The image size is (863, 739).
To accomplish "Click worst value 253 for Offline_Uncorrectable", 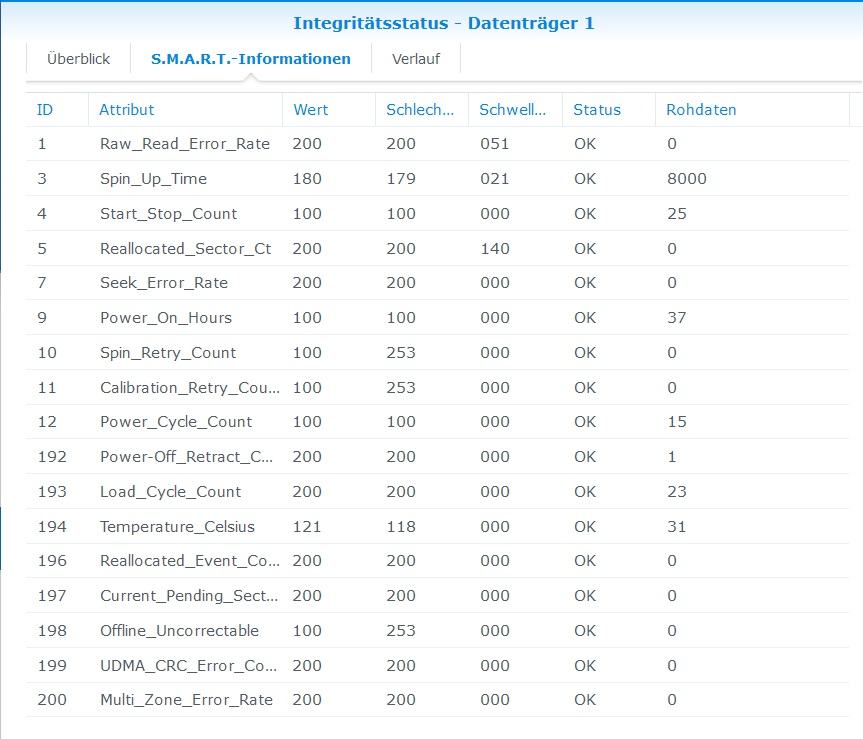I will point(401,631).
